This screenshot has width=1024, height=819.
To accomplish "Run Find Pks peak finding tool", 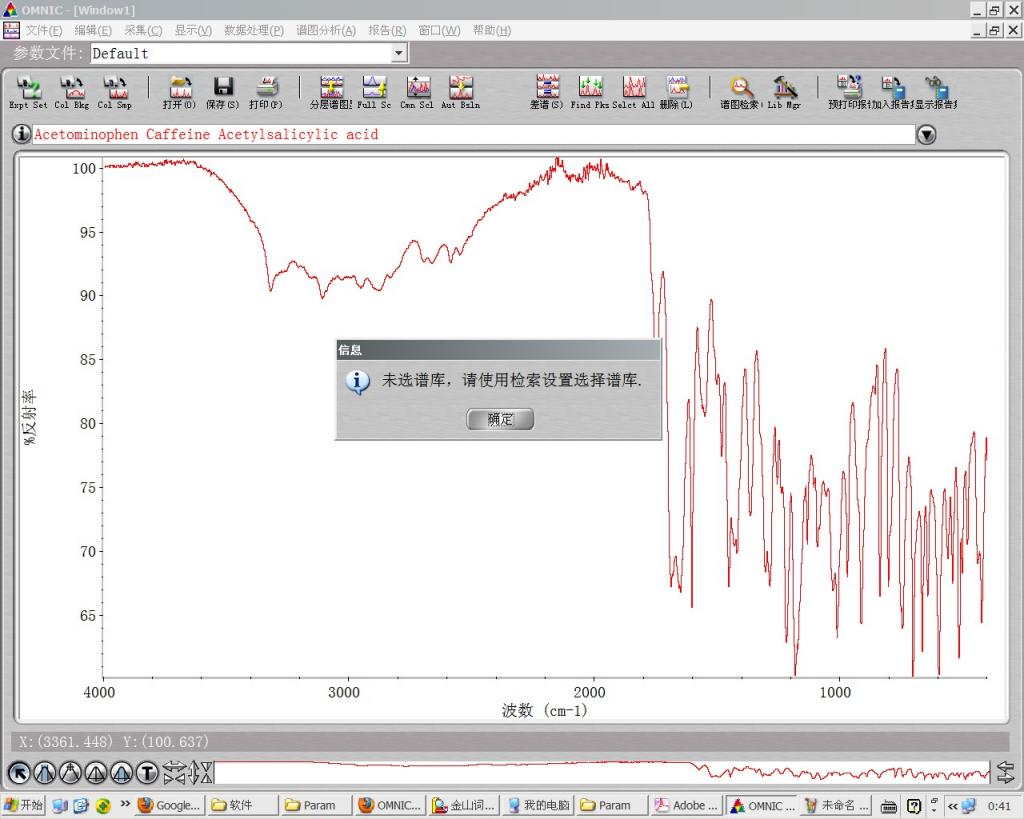I will [x=590, y=91].
